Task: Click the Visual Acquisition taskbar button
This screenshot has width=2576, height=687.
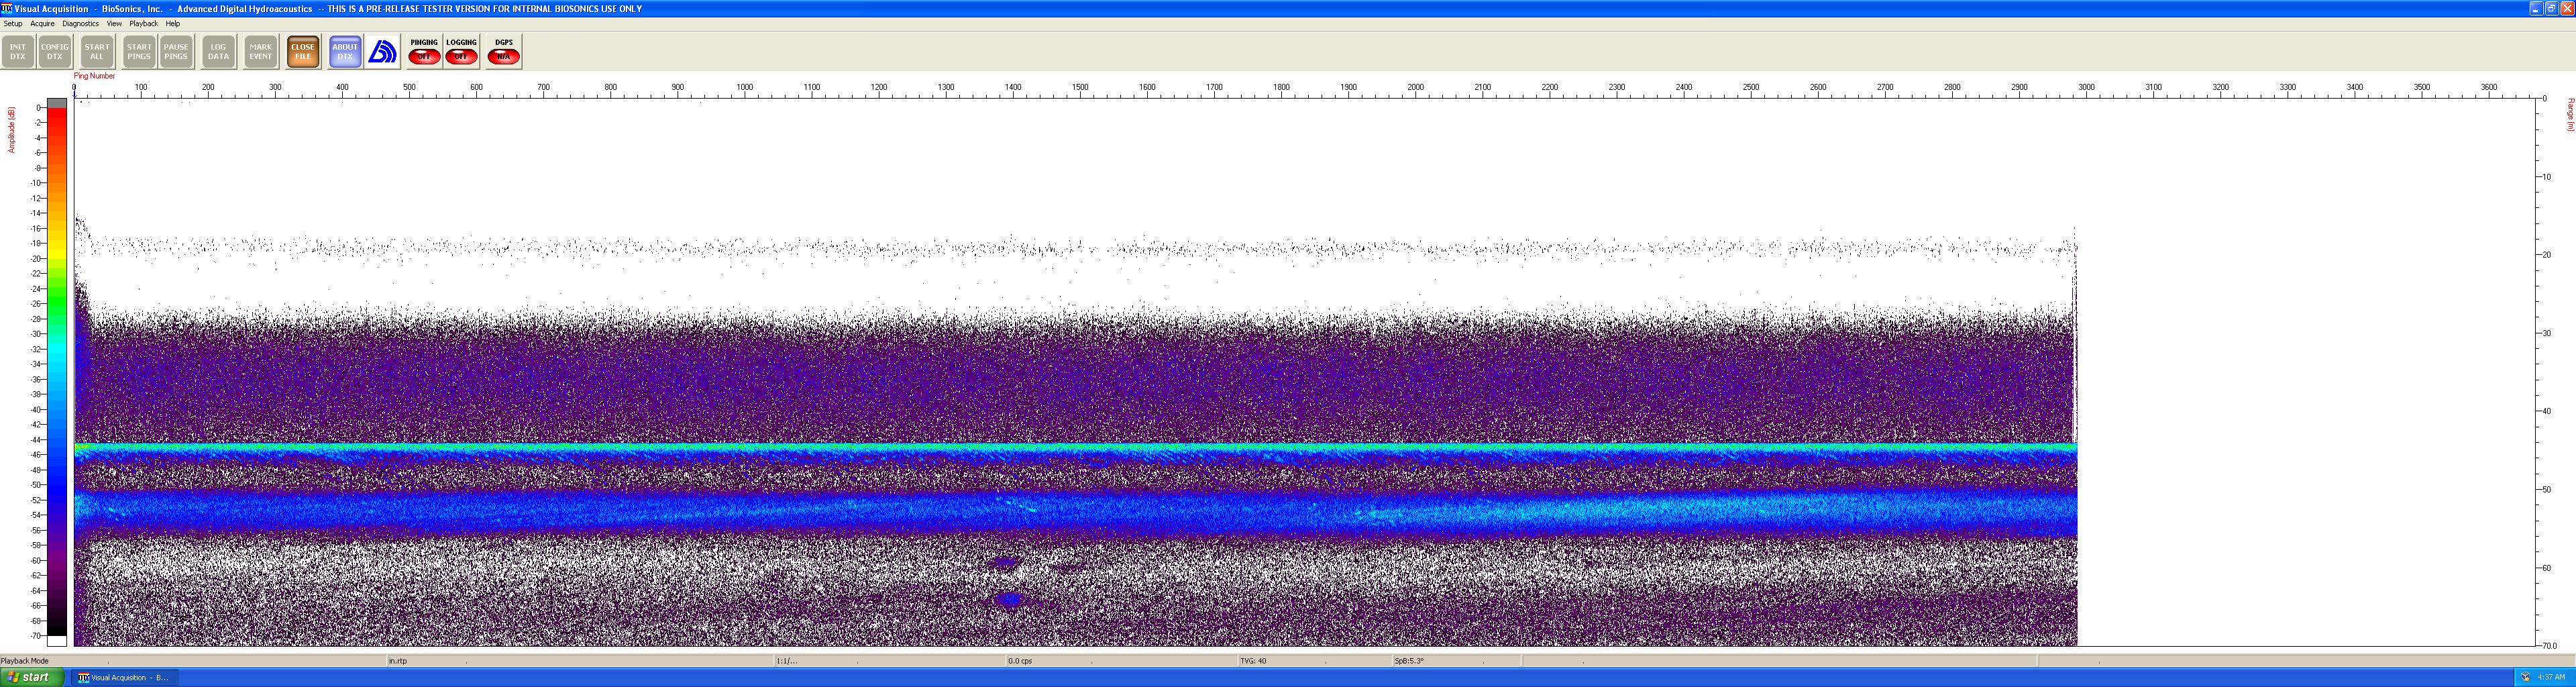Action: (124, 677)
